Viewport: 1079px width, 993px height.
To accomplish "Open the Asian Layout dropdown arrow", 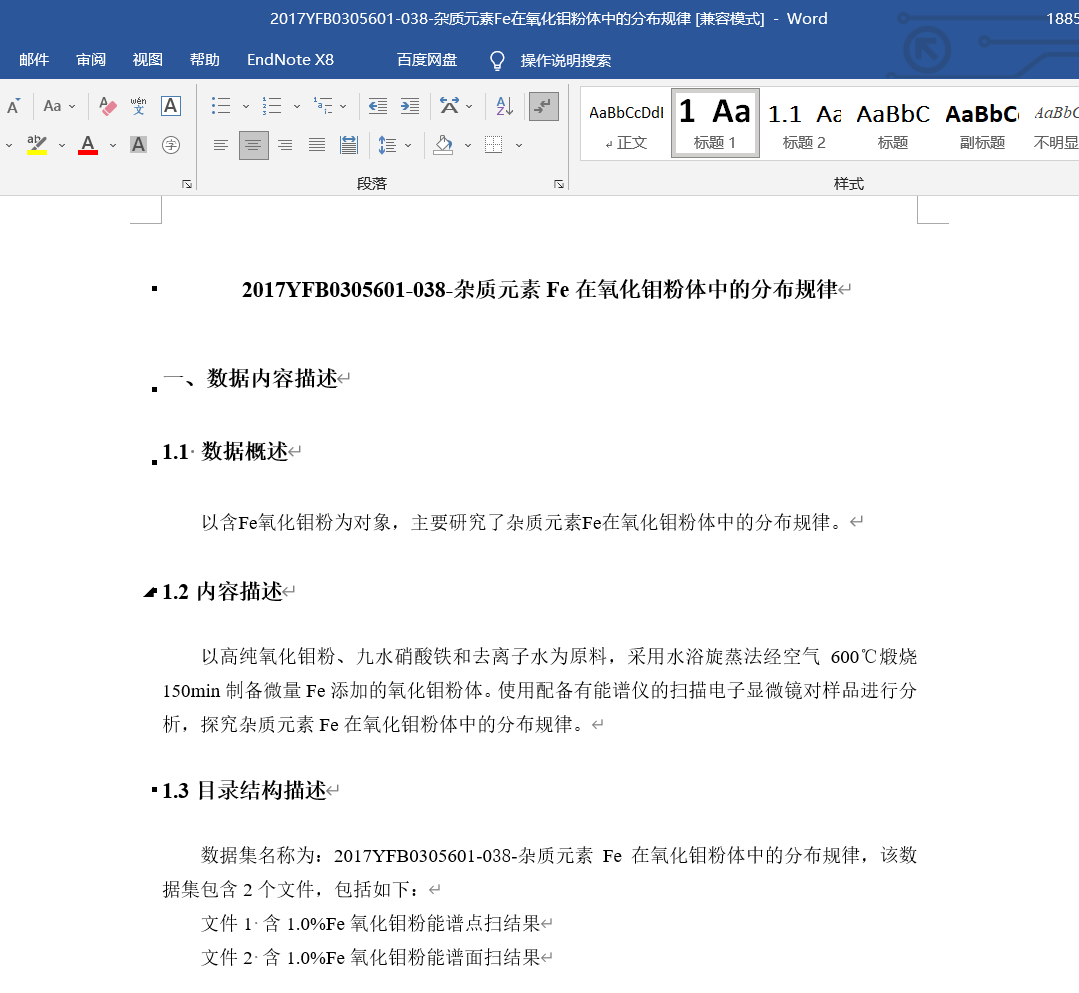I will 469,107.
